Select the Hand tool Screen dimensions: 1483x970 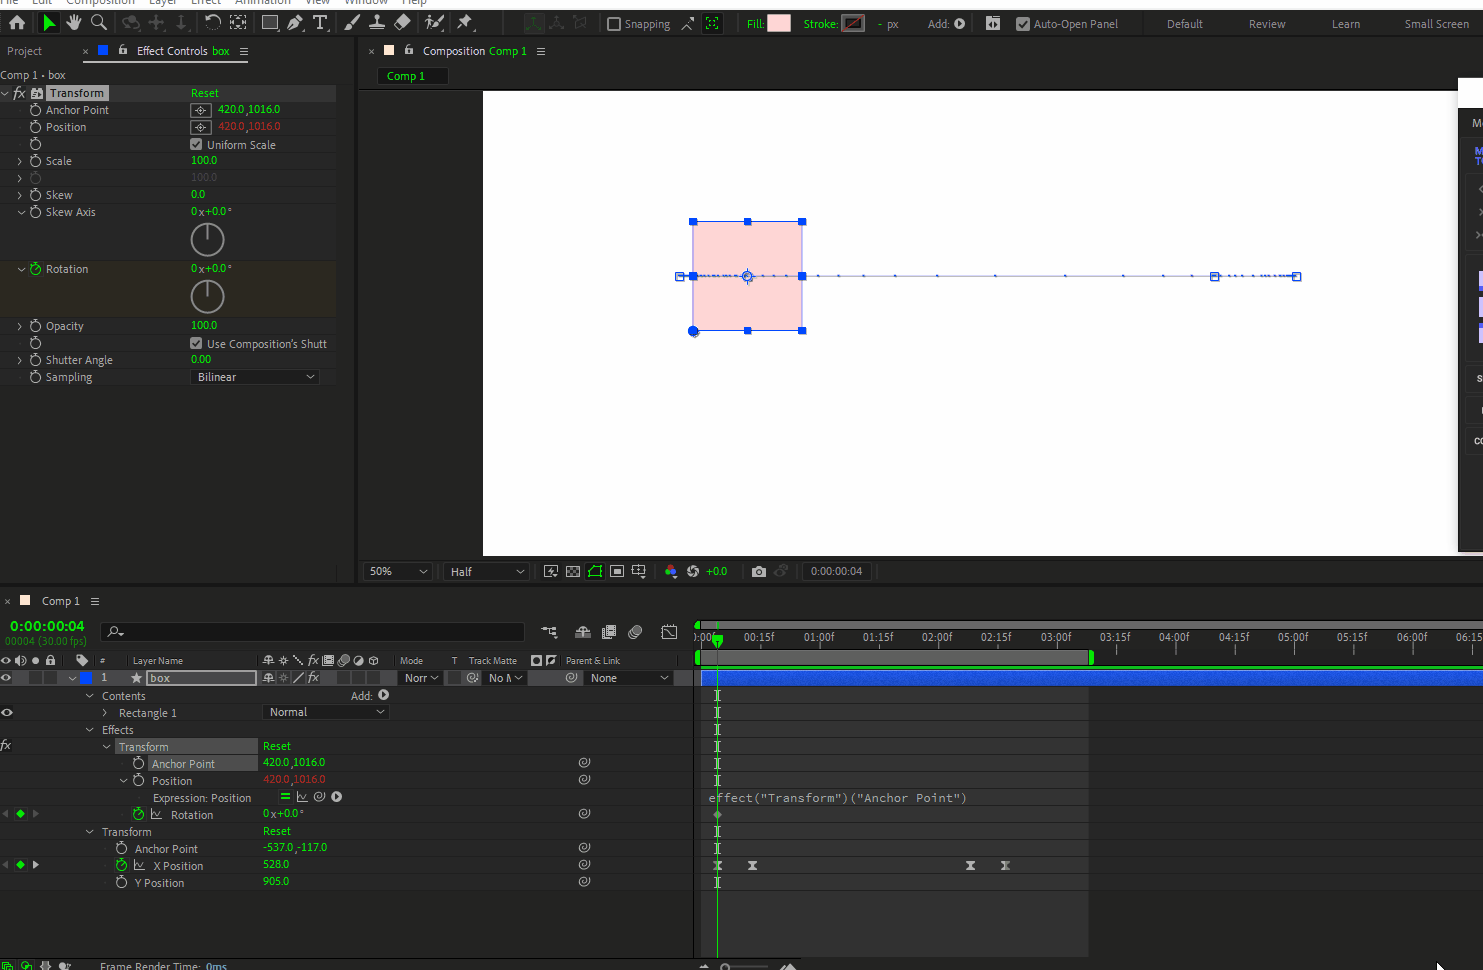pos(73,22)
